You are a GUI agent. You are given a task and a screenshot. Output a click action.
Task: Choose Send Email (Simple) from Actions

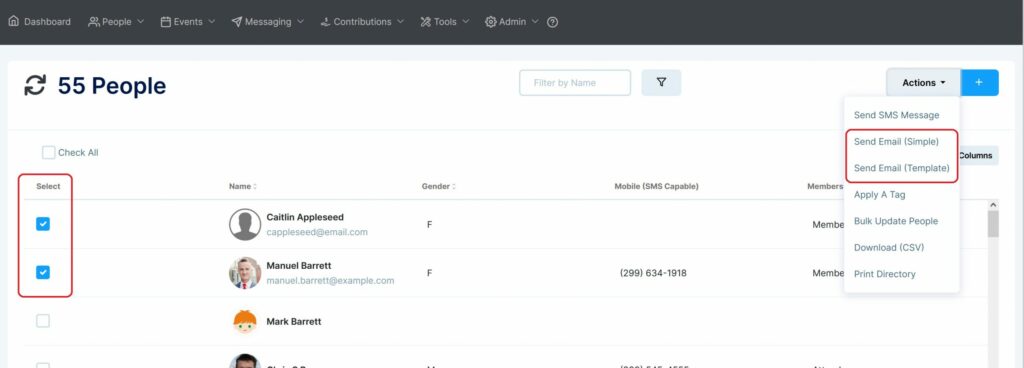[x=896, y=142]
